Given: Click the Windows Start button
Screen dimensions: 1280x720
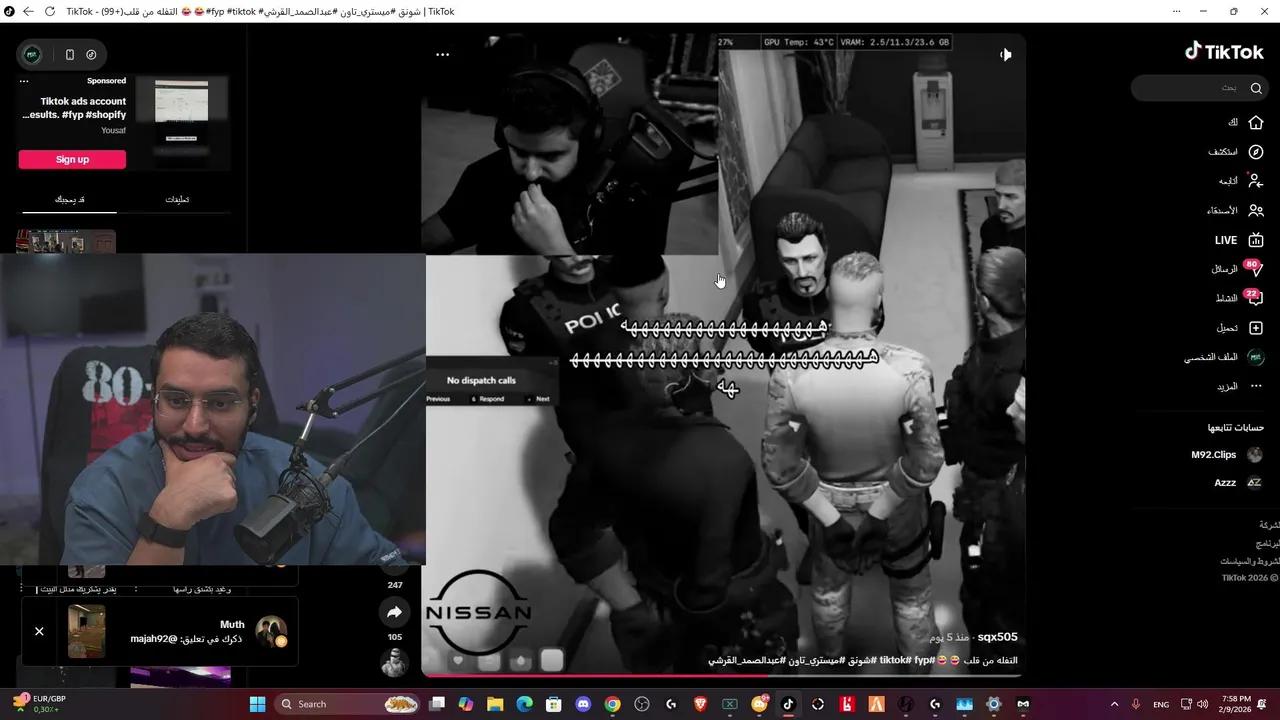Looking at the screenshot, I should point(257,704).
